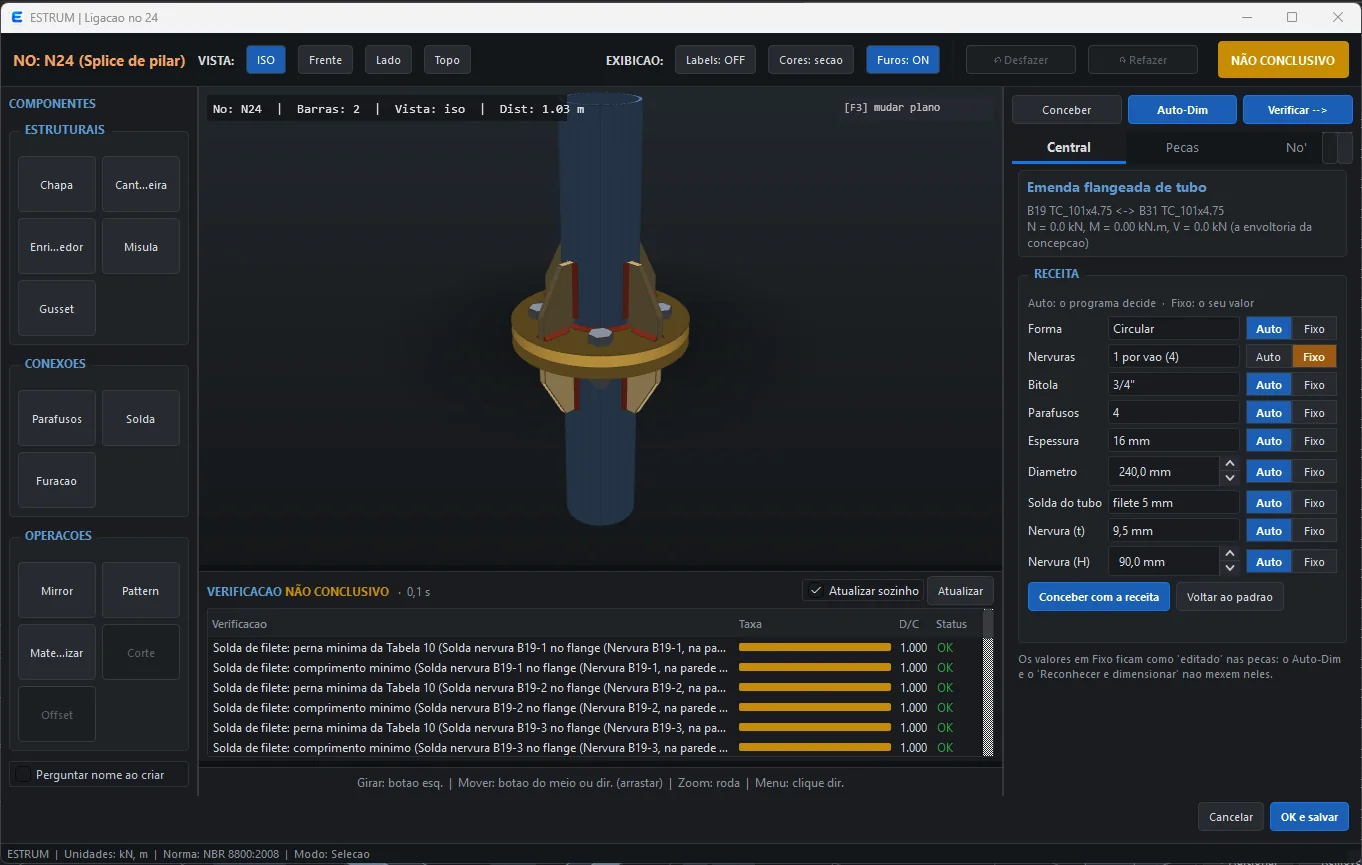
Task: Pick the Solda connection tool
Action: (x=141, y=419)
